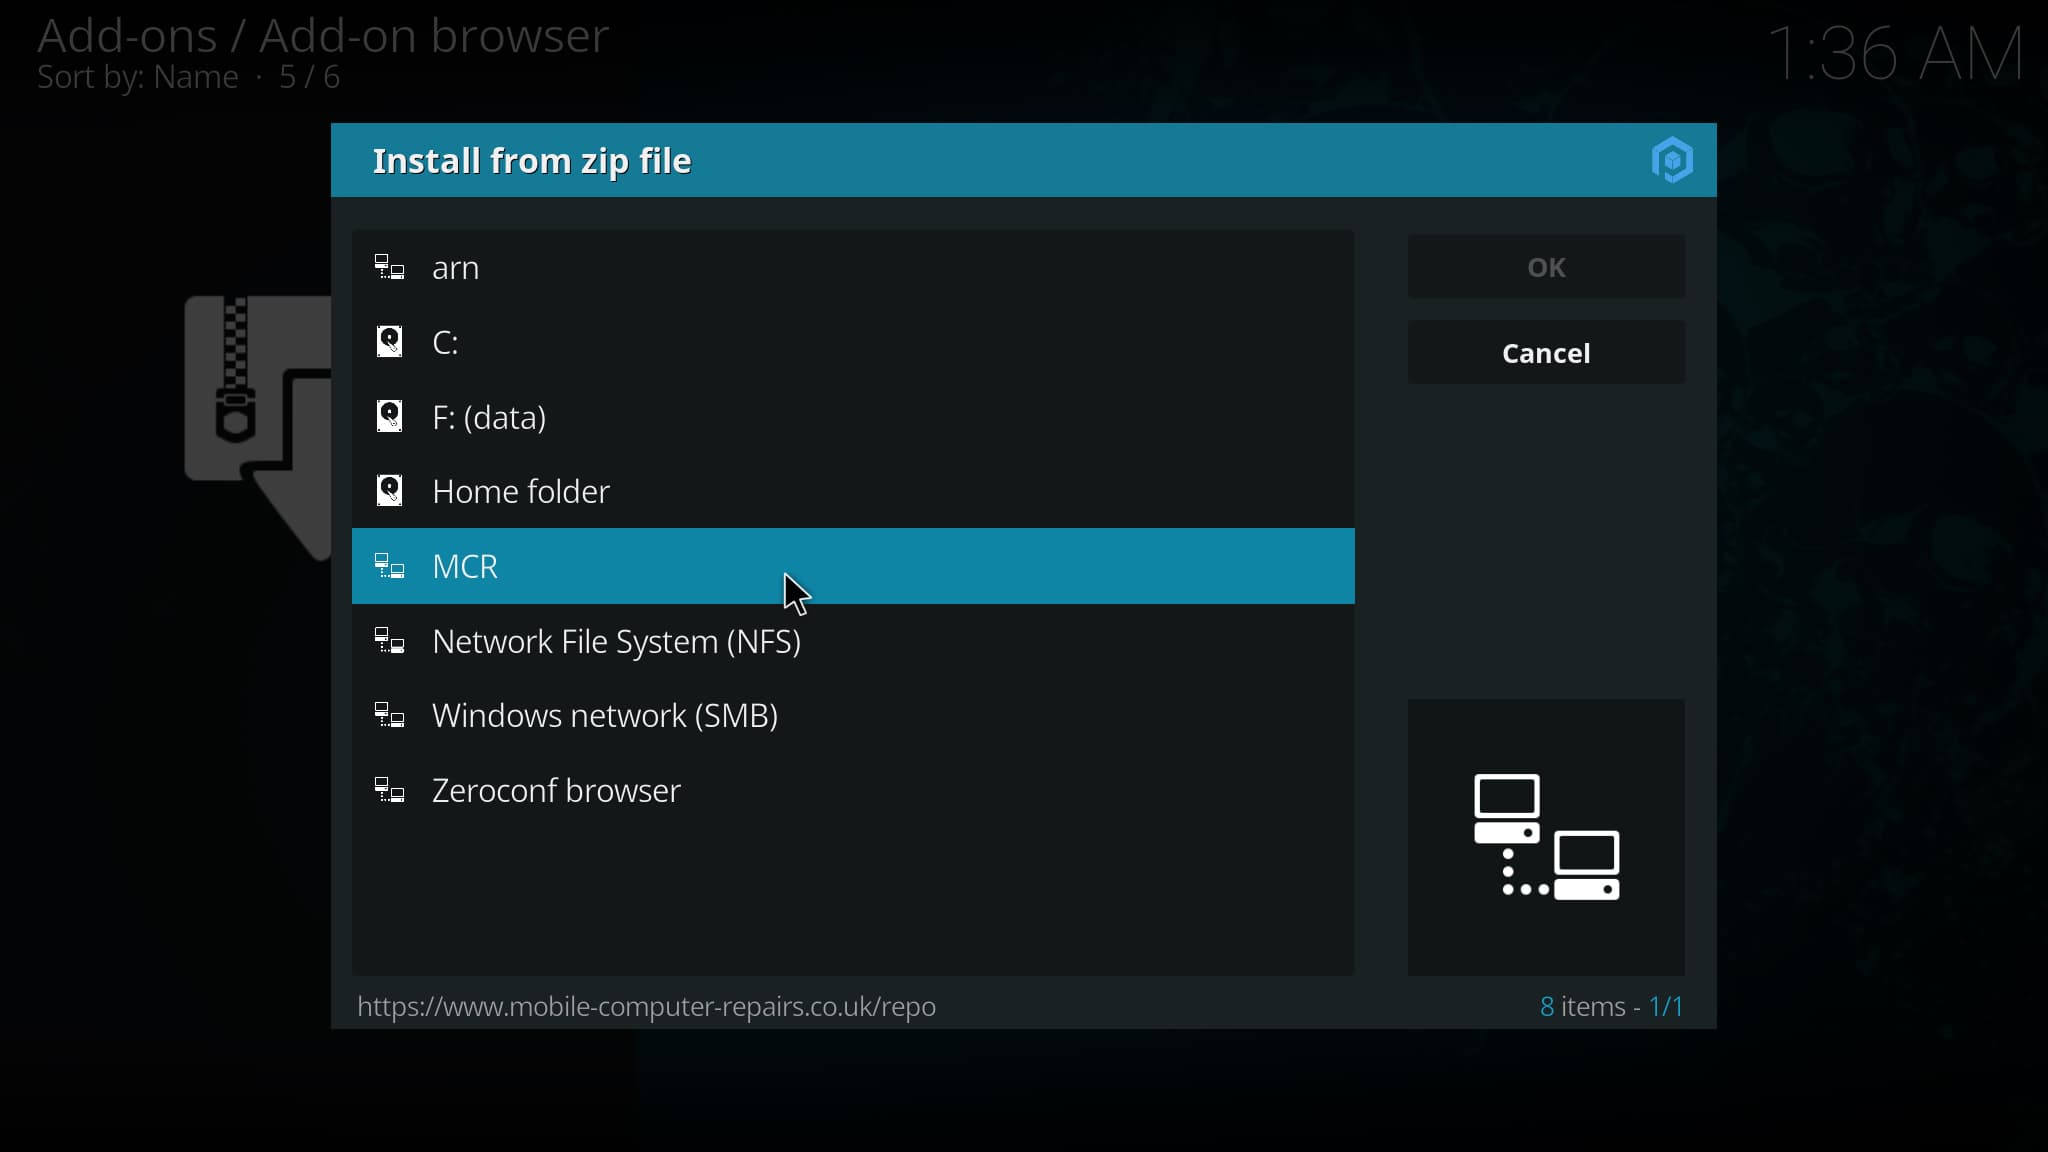The height and width of the screenshot is (1152, 2048).
Task: Cancel the zip file dialog
Action: pos(1546,353)
